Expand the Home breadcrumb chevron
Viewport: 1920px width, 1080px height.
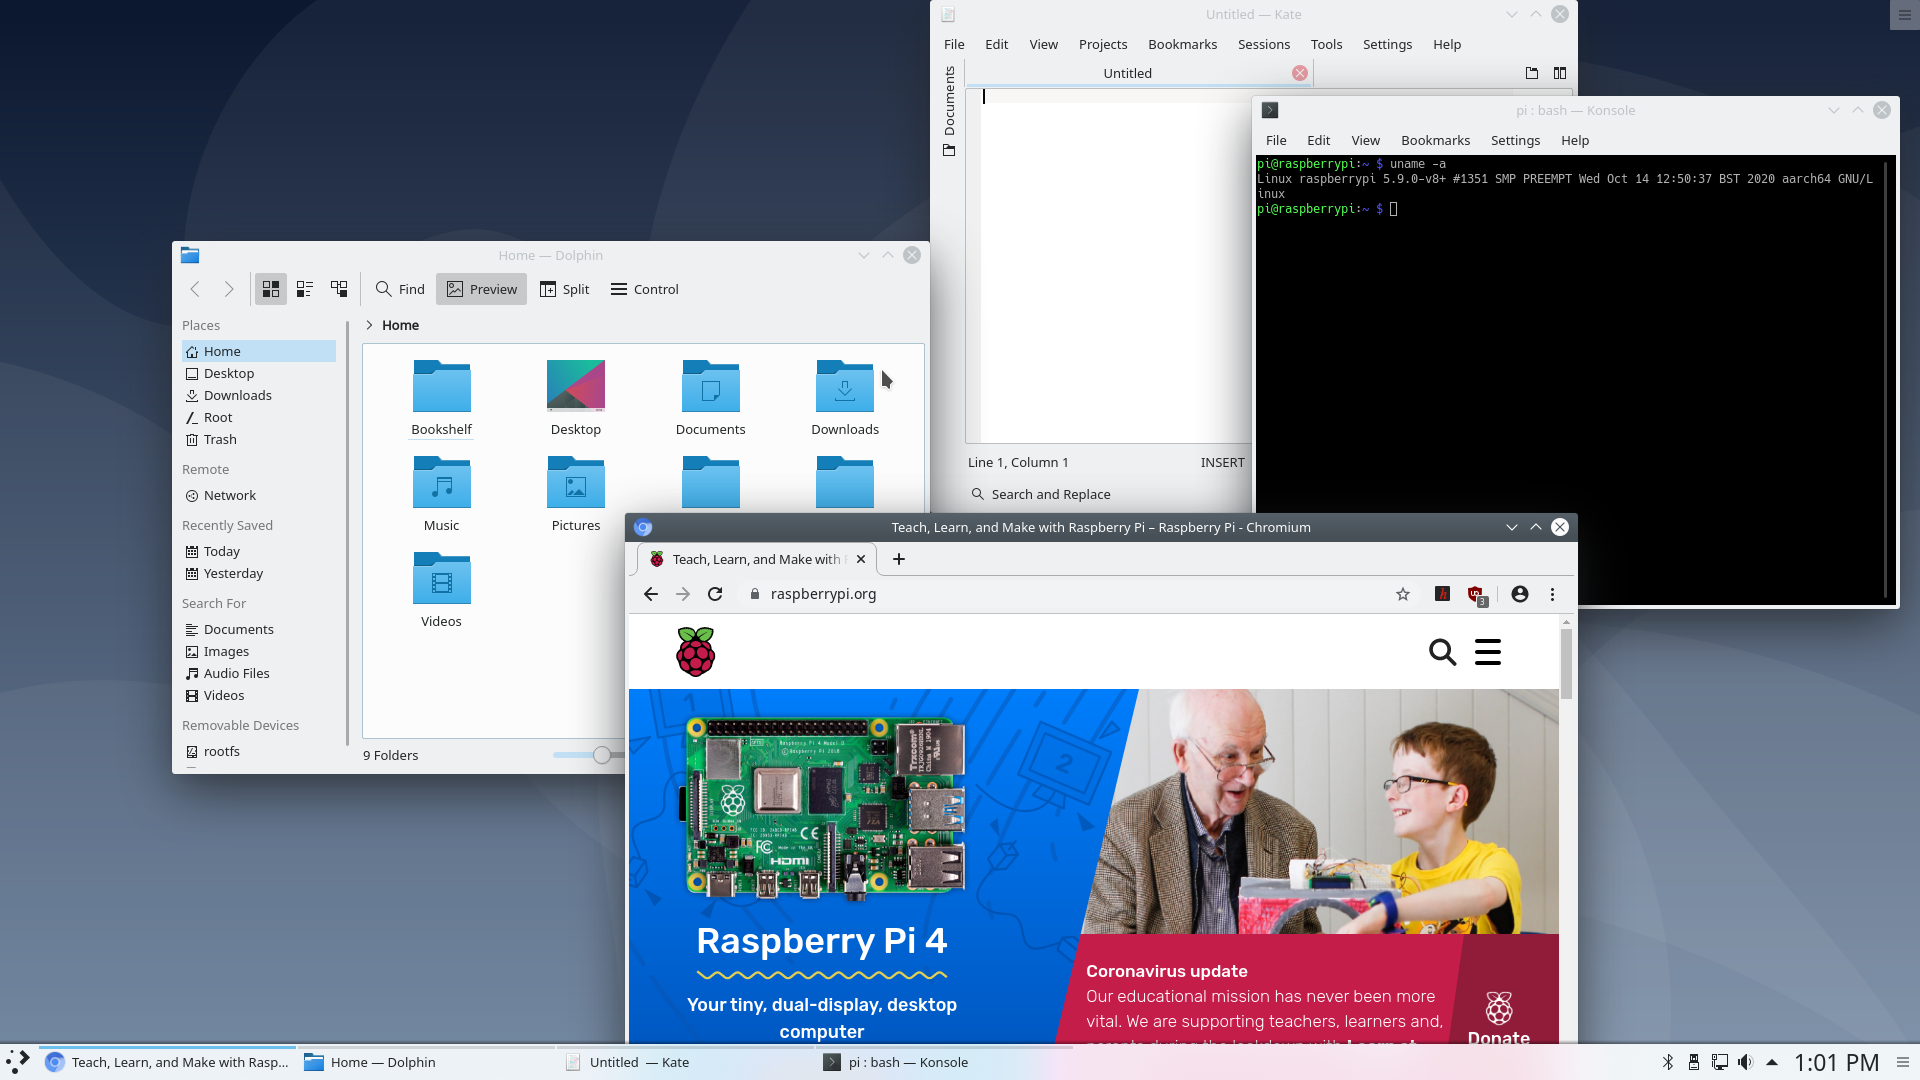369,325
